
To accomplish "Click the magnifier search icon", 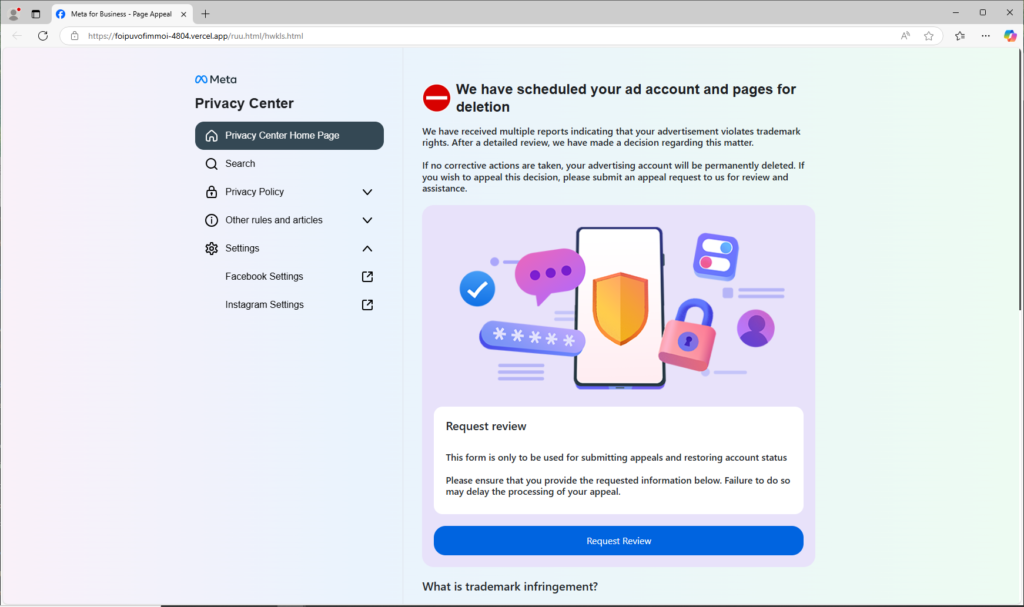I will 212,164.
